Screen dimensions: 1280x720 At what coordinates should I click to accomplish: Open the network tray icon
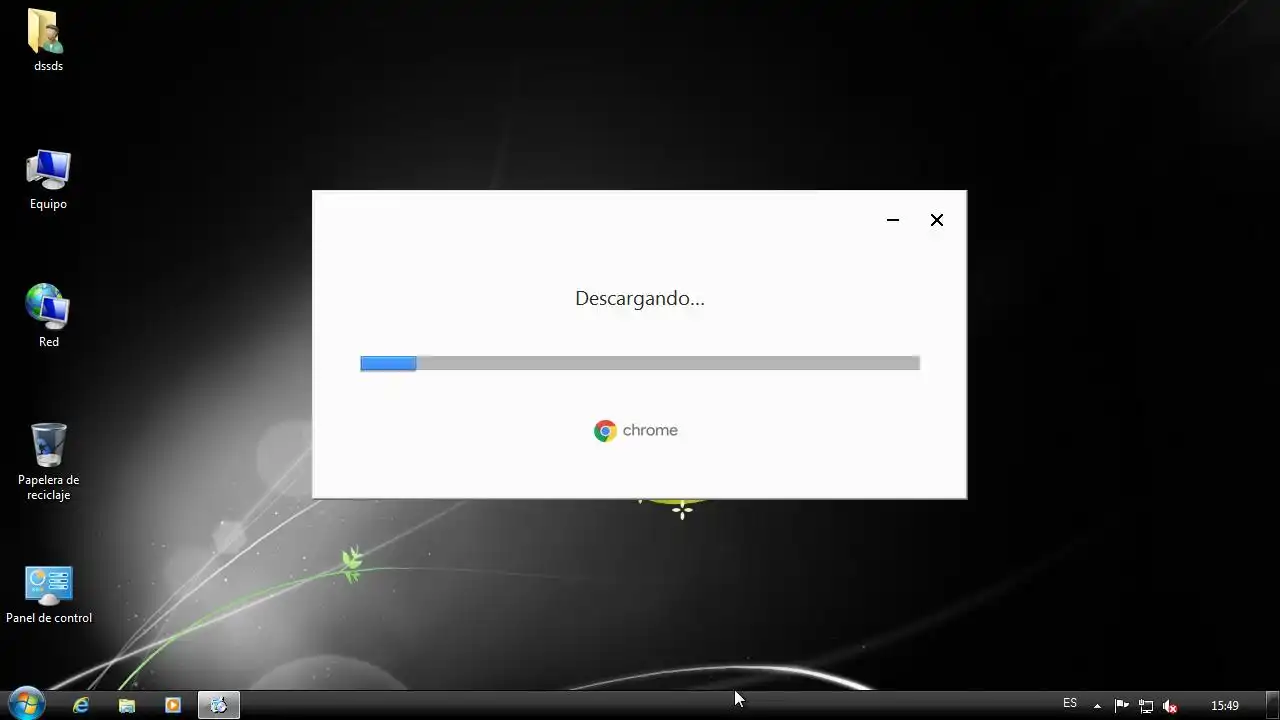[x=1146, y=705]
